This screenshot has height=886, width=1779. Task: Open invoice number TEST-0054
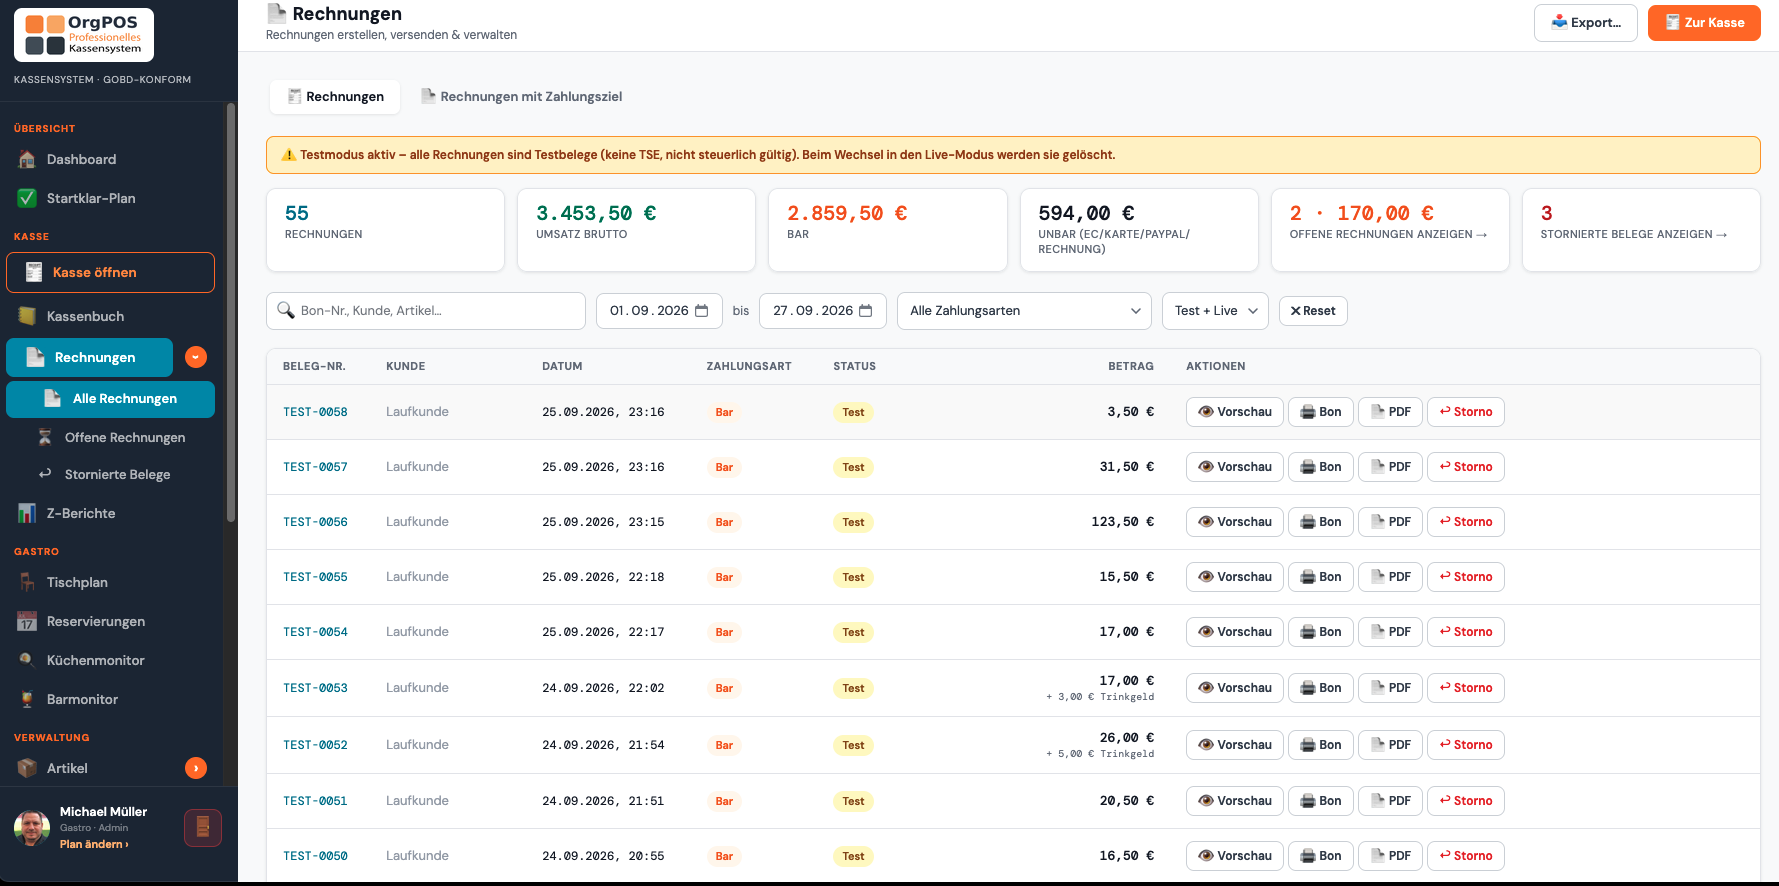pos(315,632)
